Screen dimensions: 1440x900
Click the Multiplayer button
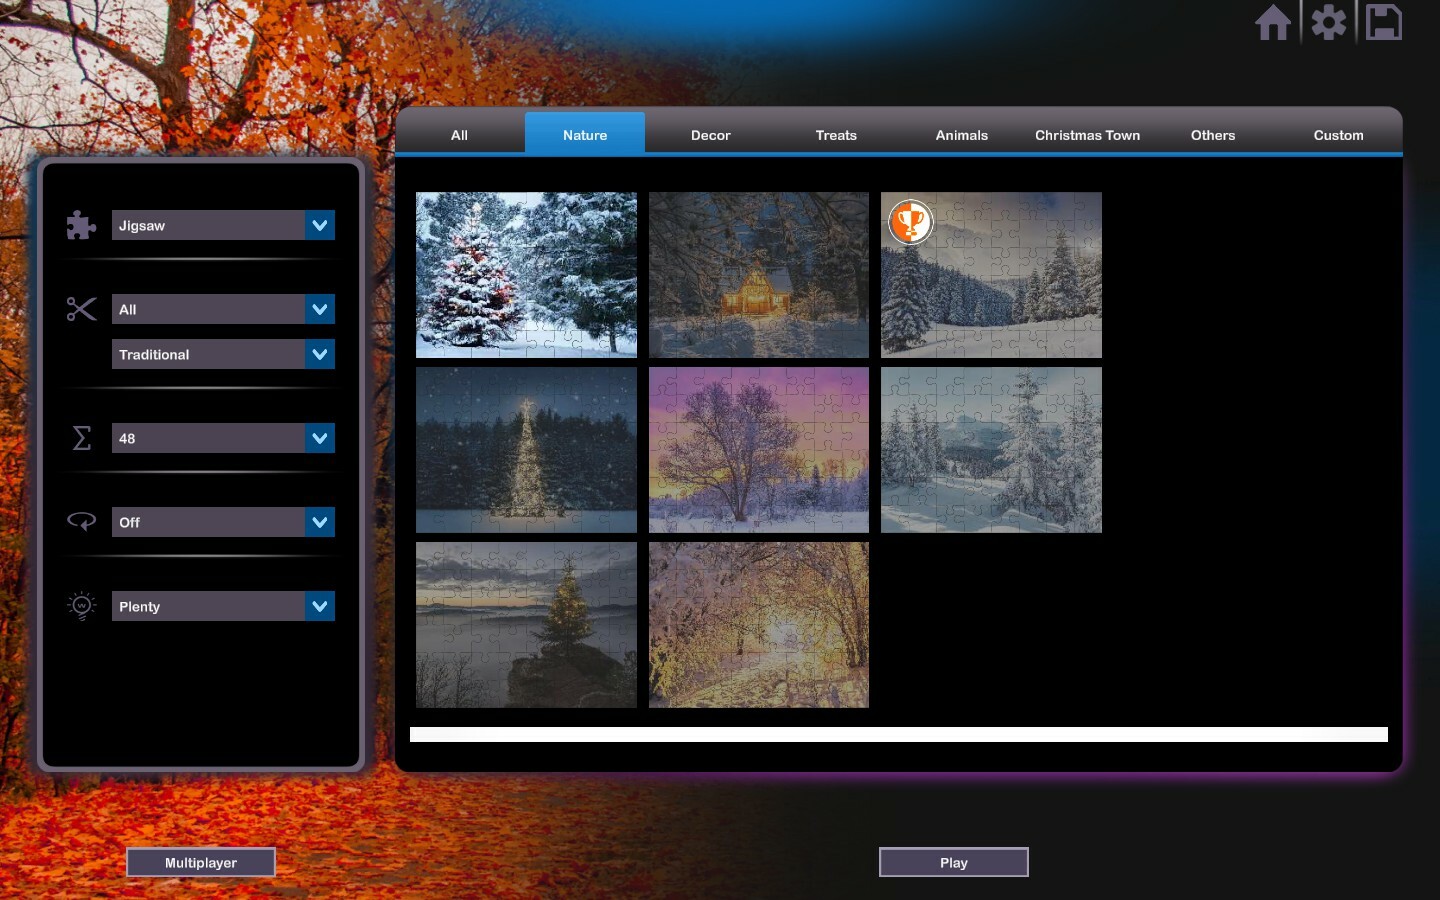click(x=200, y=862)
